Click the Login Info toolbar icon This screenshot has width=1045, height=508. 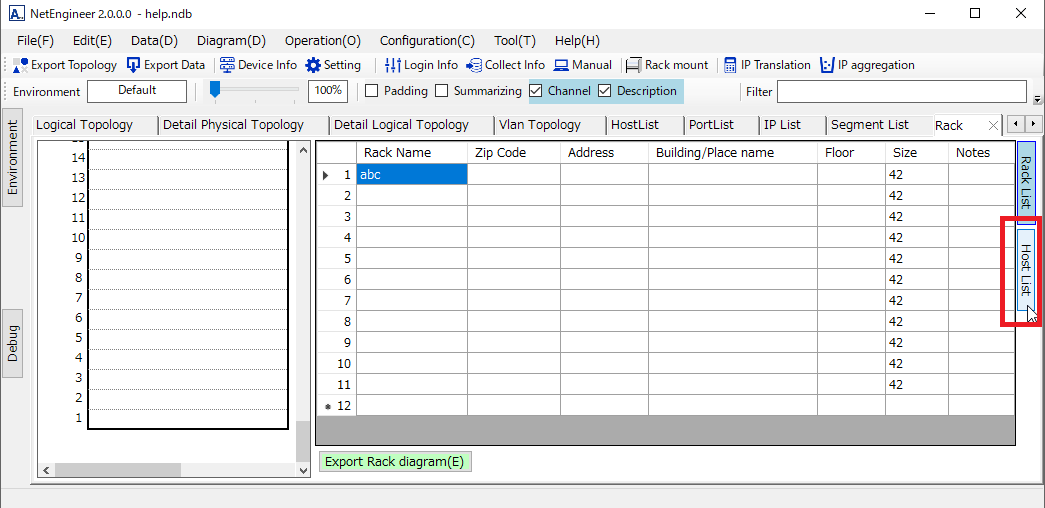(x=393, y=65)
